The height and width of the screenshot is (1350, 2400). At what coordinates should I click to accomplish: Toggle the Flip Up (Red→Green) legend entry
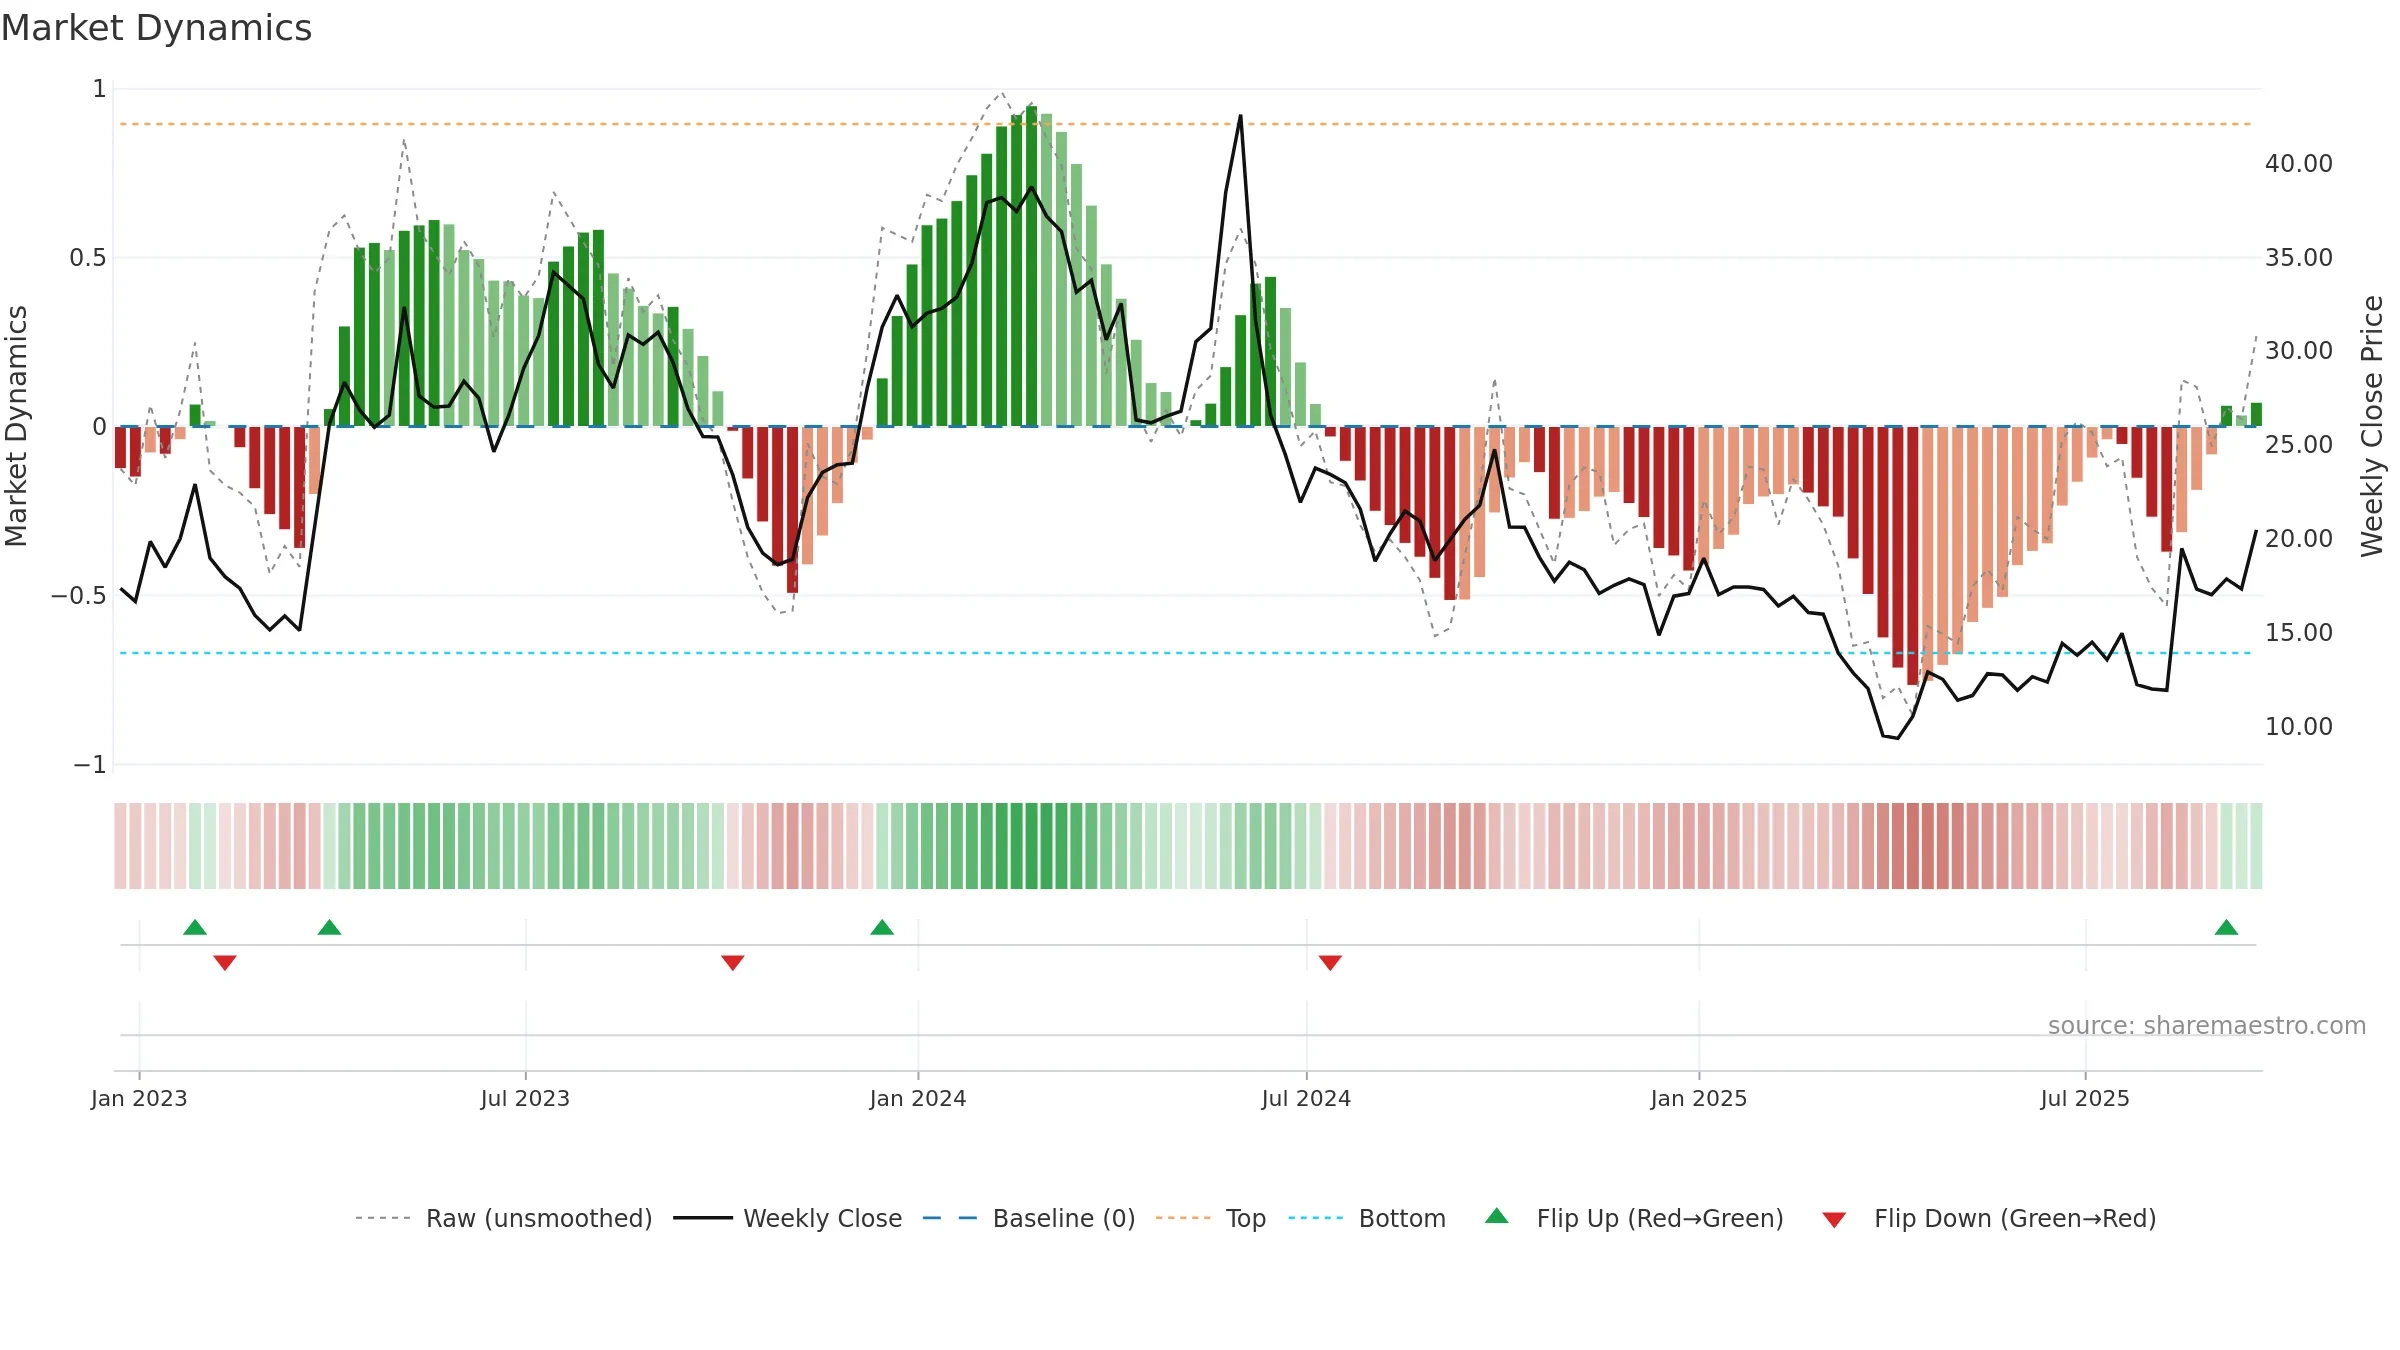tap(1634, 1218)
